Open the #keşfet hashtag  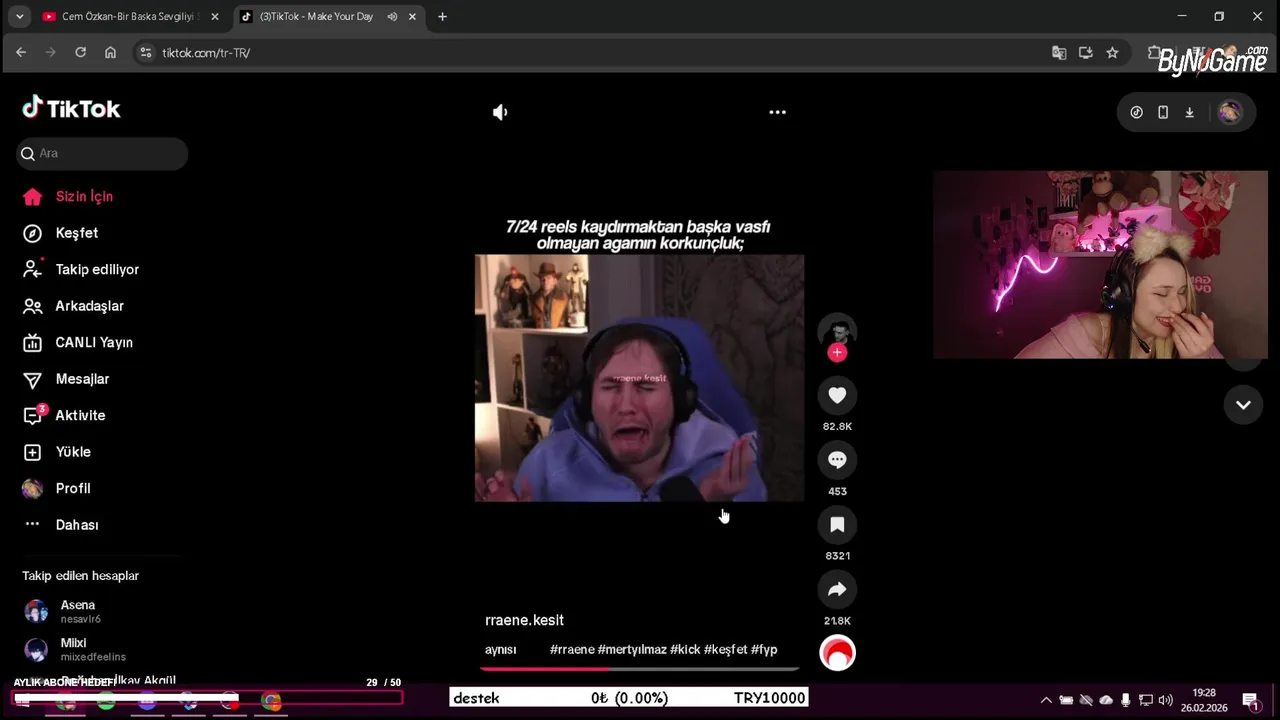coord(726,650)
